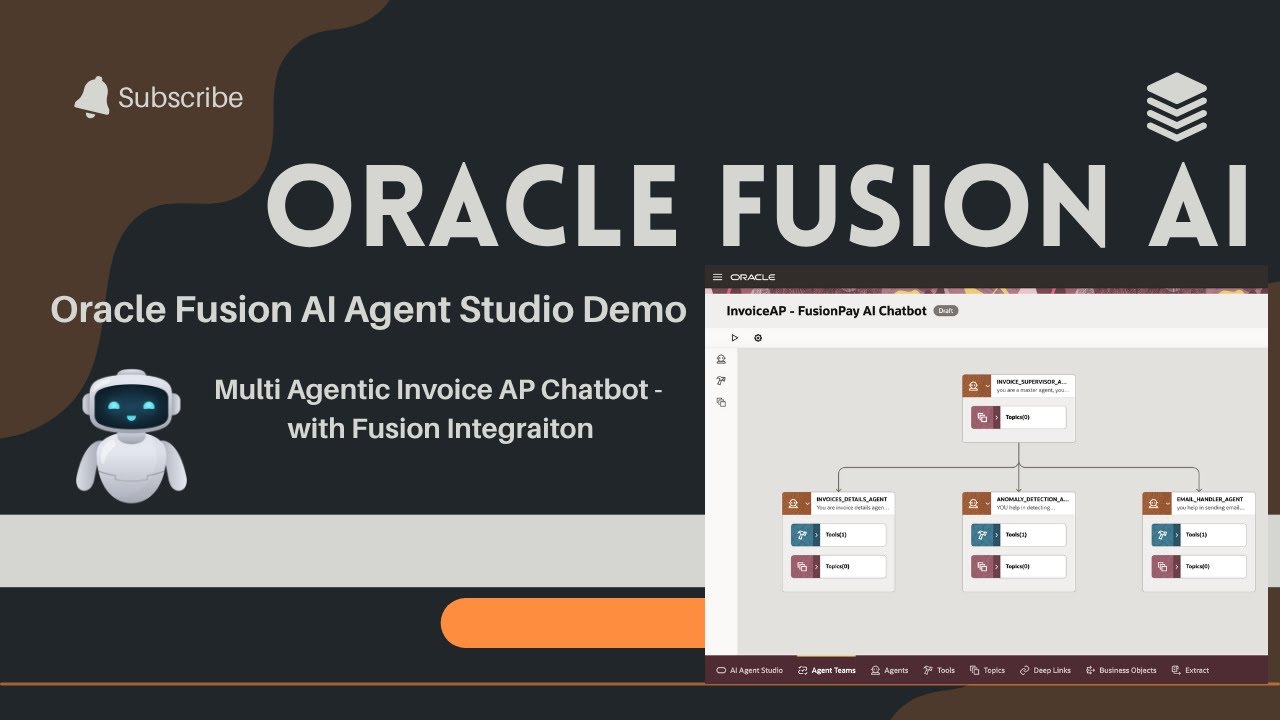1280x720 pixels.
Task: Click the Tools icon in EMAIL_HANDLER_AGENT card
Action: point(1162,535)
